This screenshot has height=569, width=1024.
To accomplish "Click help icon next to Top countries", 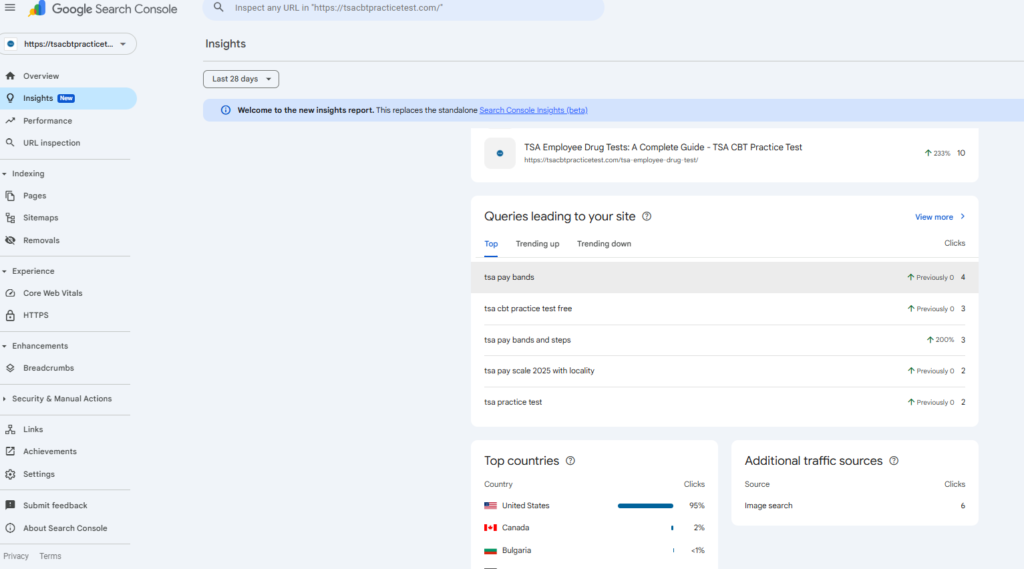I will pos(570,461).
